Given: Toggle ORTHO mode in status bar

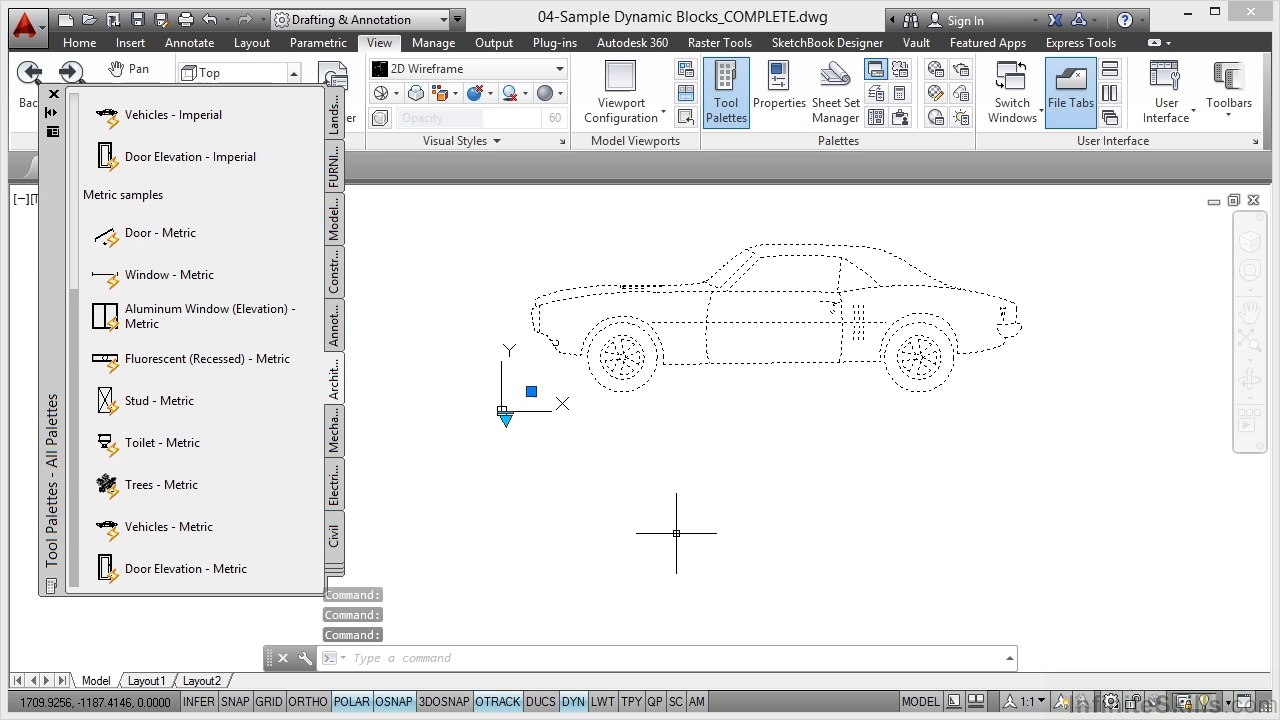Looking at the screenshot, I should coord(308,702).
